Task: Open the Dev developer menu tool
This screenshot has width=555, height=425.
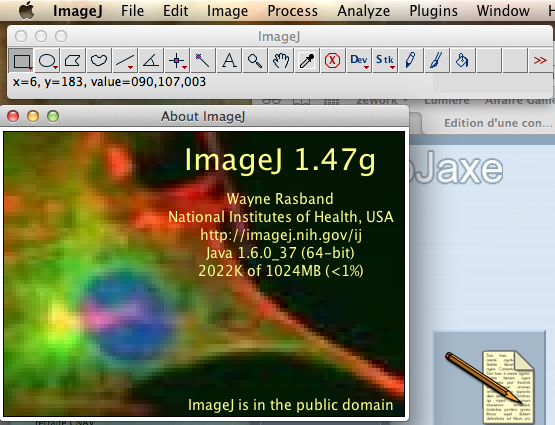Action: [x=359, y=61]
